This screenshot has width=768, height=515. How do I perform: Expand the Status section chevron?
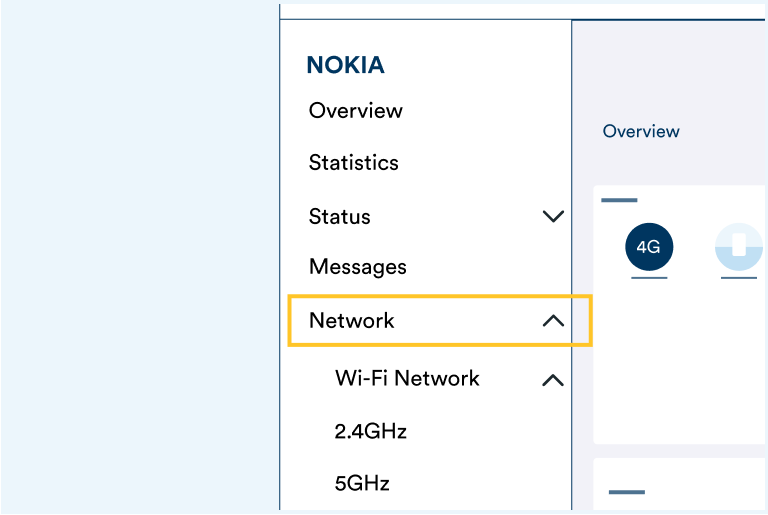[x=552, y=216]
